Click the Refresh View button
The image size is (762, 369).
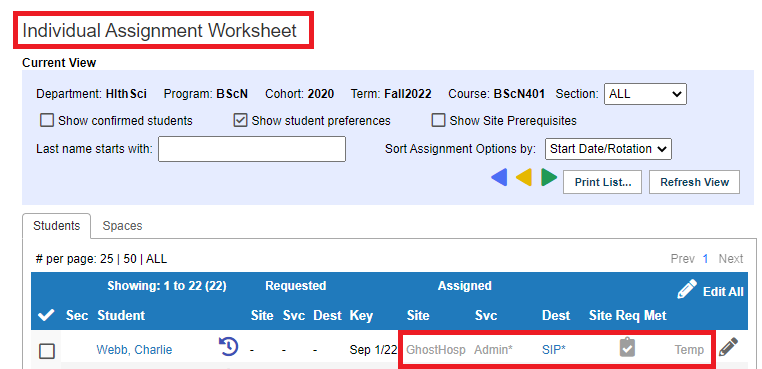694,182
